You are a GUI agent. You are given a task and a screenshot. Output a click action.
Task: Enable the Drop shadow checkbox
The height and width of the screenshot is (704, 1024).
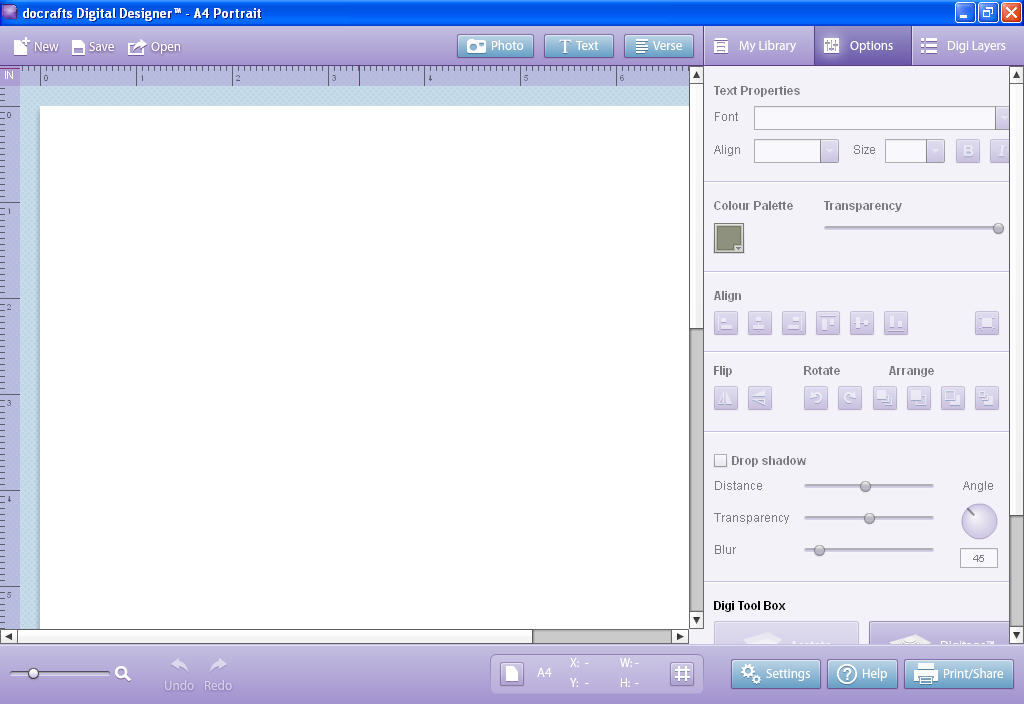click(720, 460)
